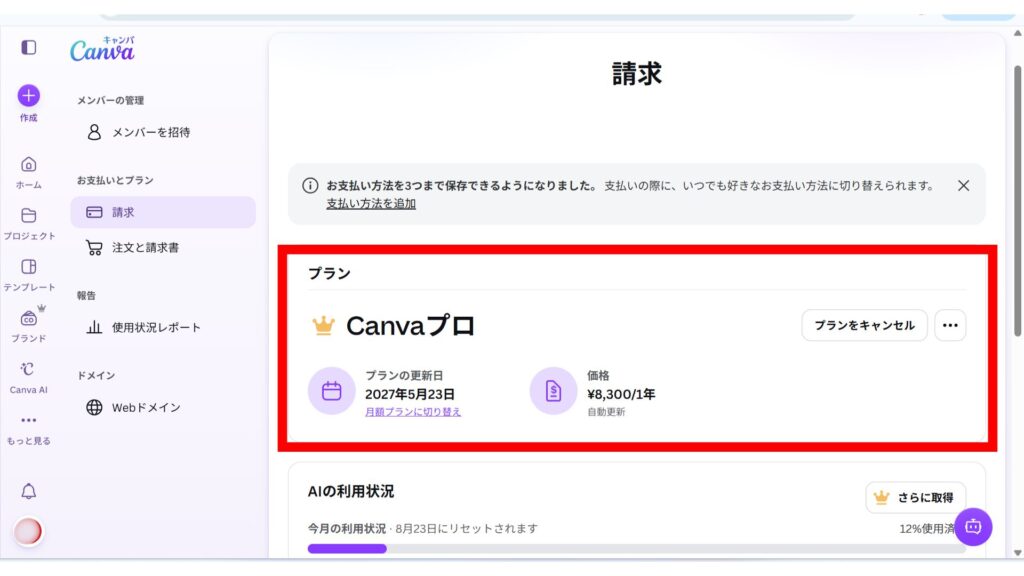Viewport: 1024px width, 576px height.
Task: Open the profile avatar menu
Action: [x=27, y=532]
